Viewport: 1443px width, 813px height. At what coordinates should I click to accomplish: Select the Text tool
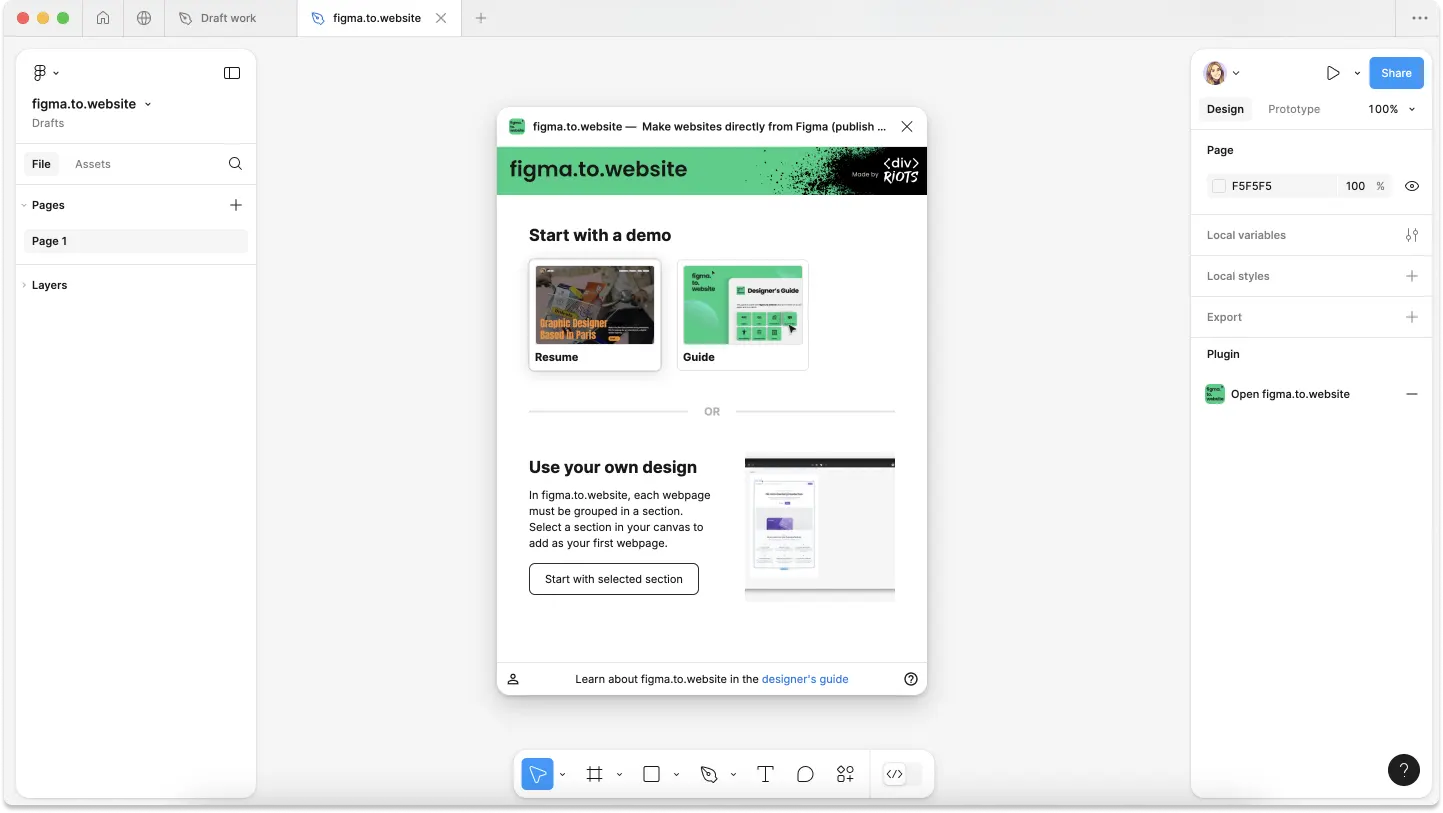click(x=765, y=774)
